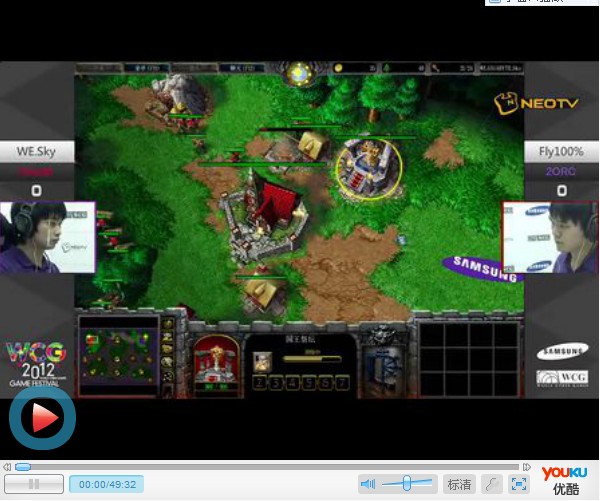Click the food supply icon in top bar
This screenshot has height=501, width=600.
435,68
